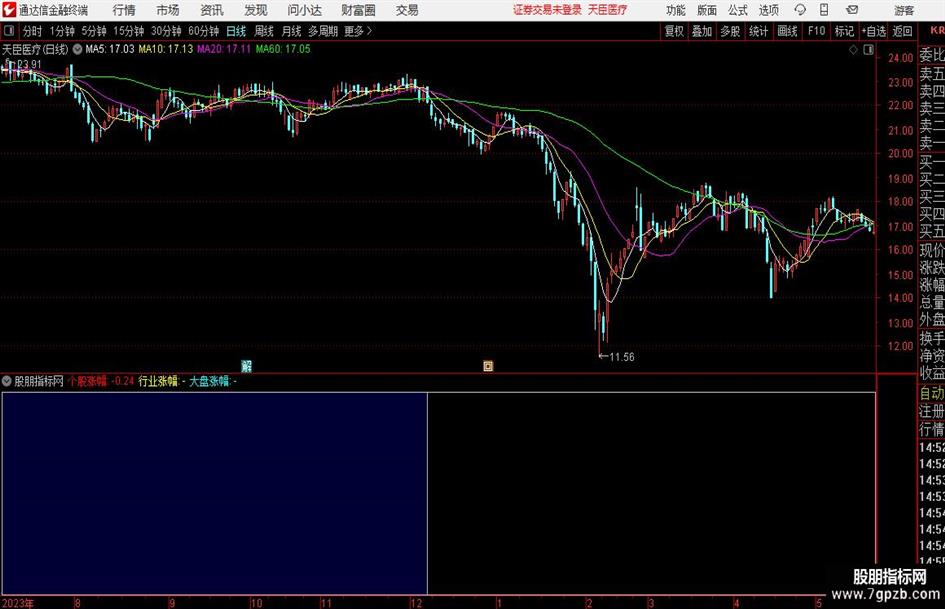The height and width of the screenshot is (609, 945).
Task: Open the 市场 menu
Action: (x=168, y=10)
